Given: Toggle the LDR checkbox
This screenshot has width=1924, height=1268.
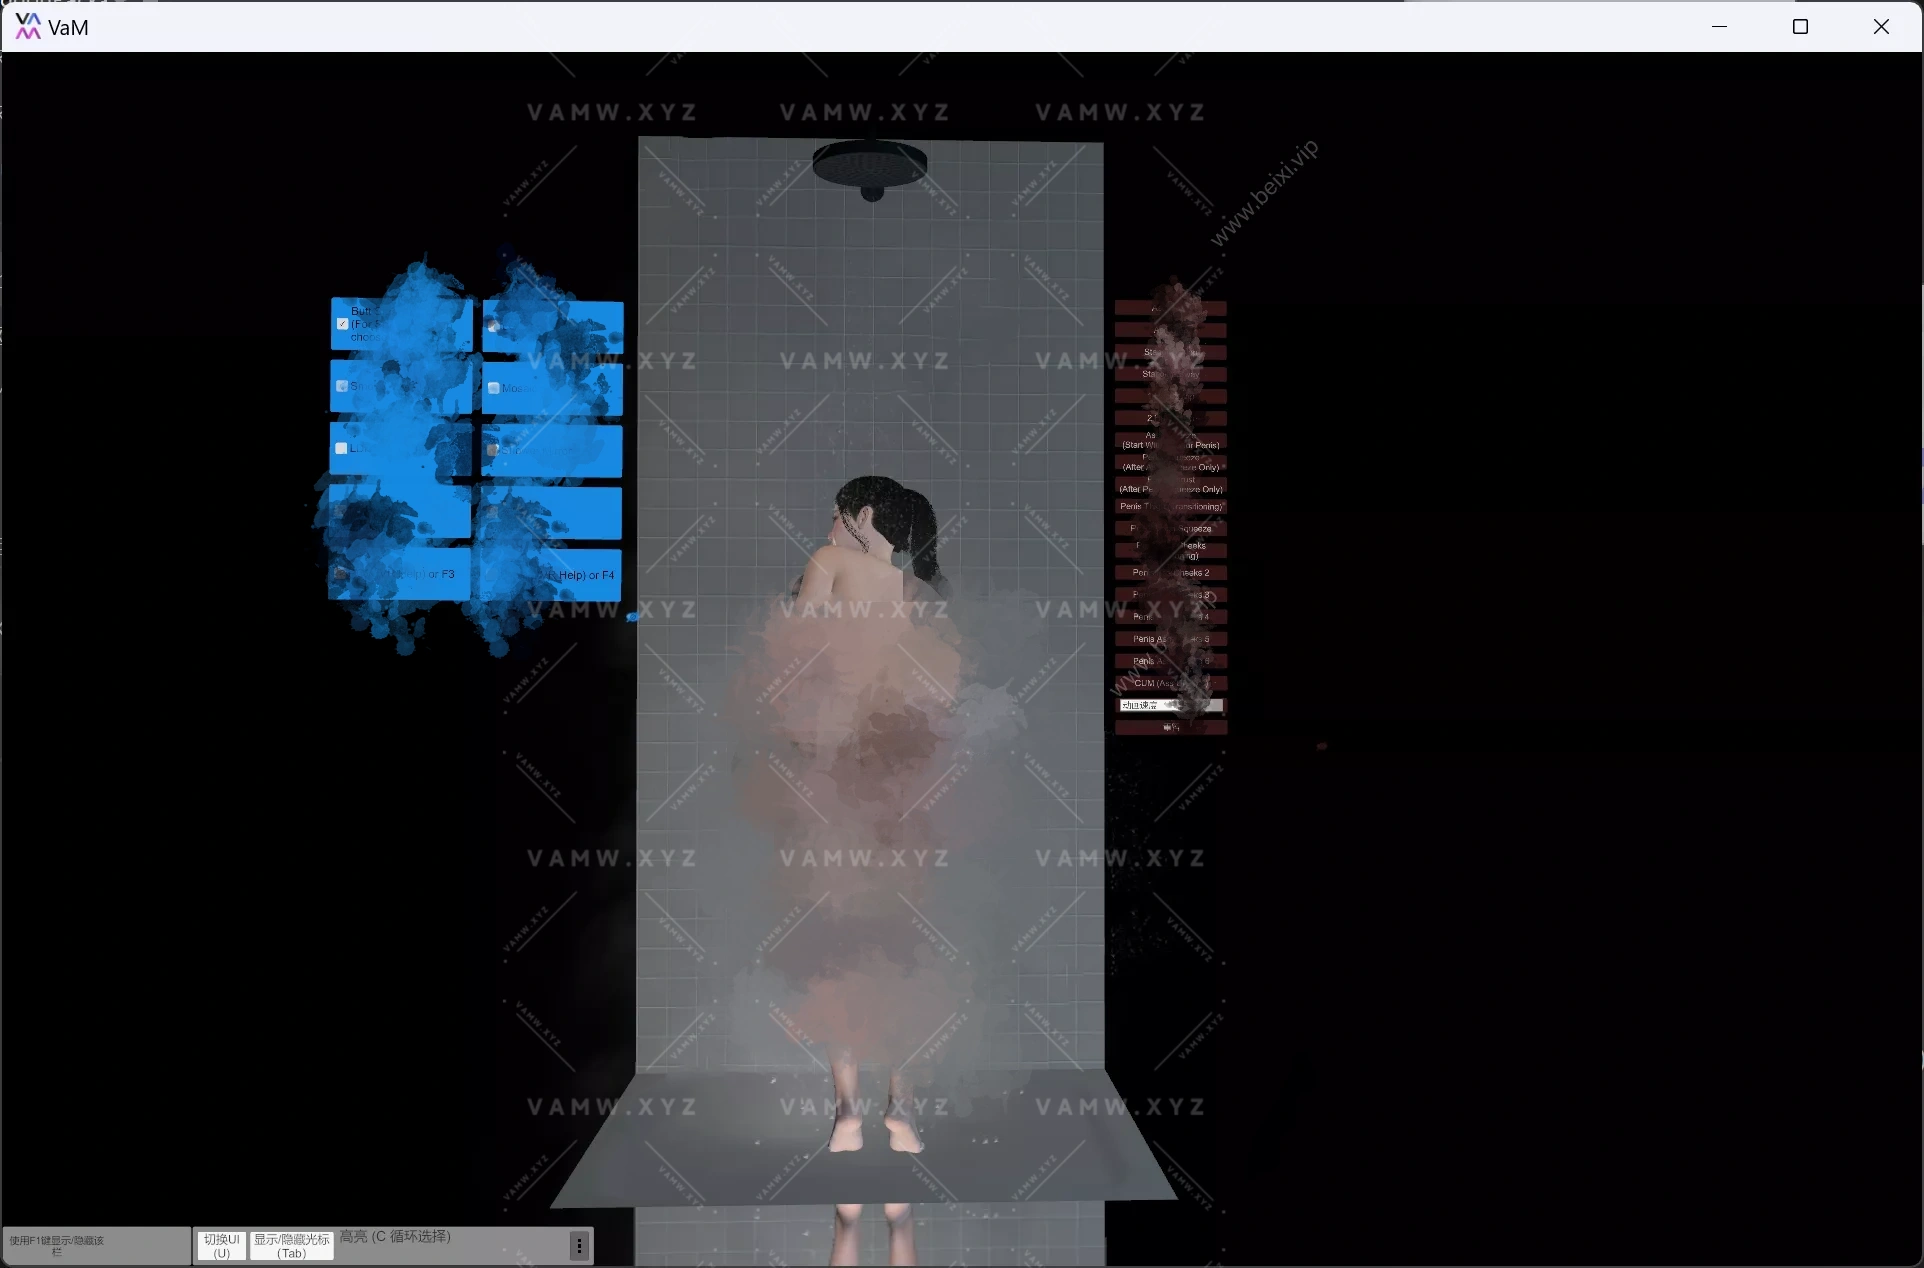Looking at the screenshot, I should pos(340,446).
